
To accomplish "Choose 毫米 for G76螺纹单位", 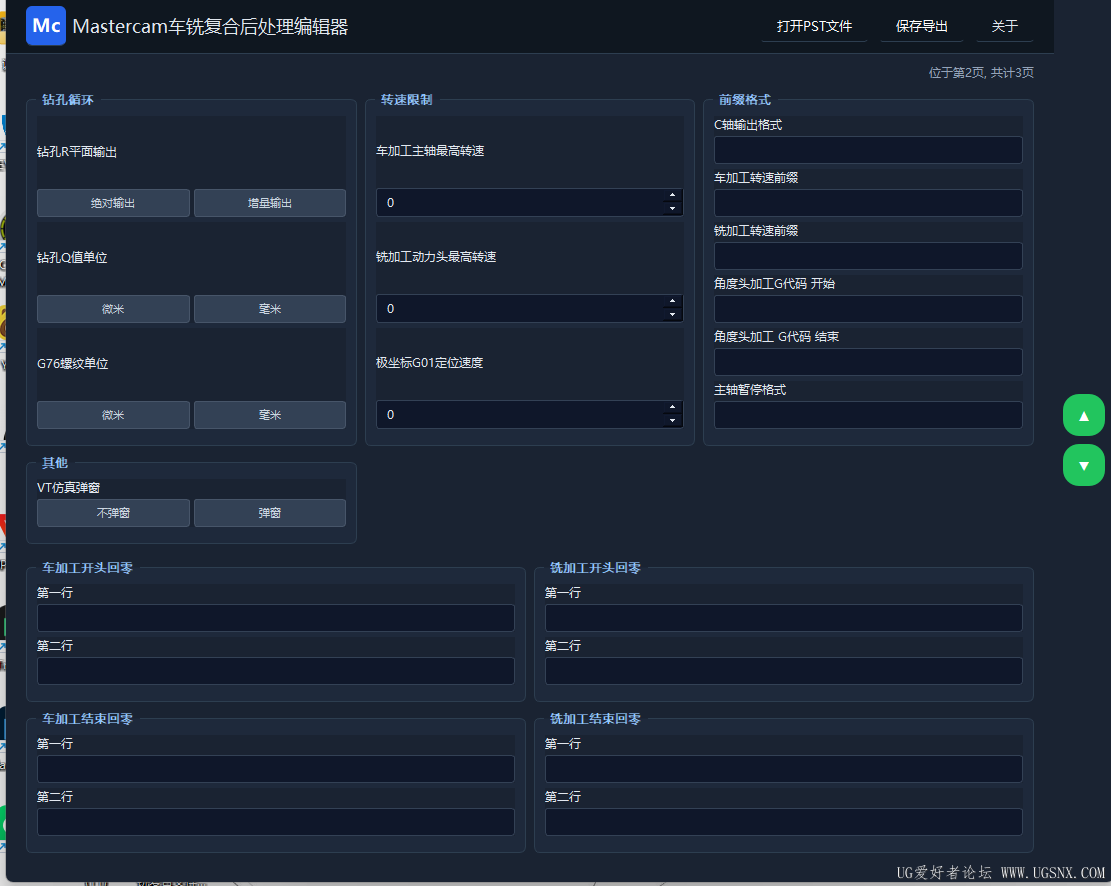I will point(270,415).
